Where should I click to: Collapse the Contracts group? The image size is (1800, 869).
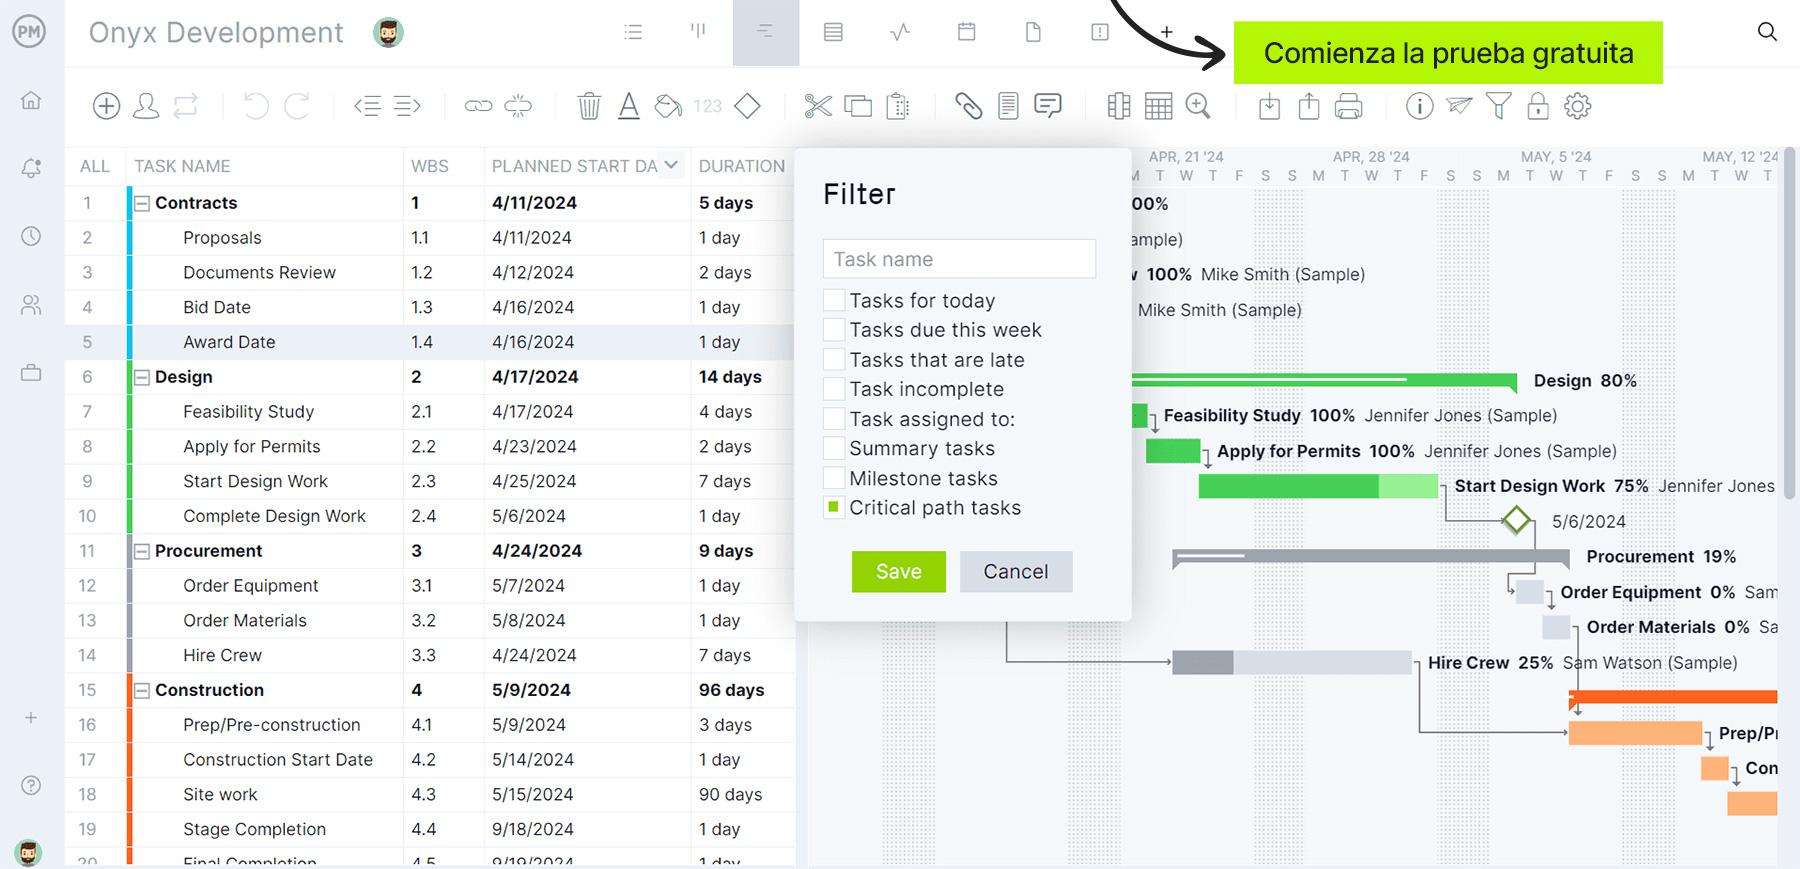(142, 203)
